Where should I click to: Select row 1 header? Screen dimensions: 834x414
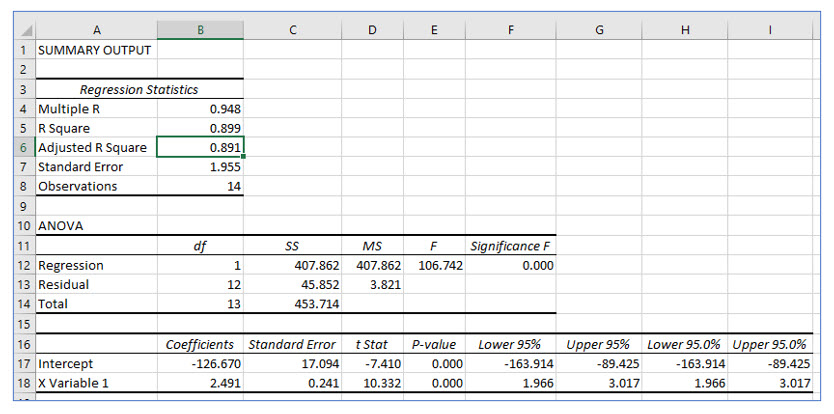25,51
